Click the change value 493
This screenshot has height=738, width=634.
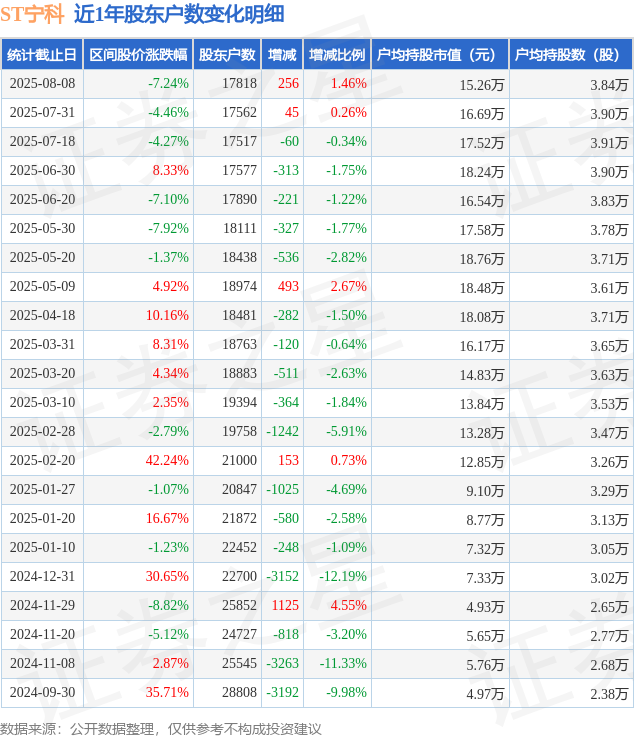pyautogui.click(x=289, y=287)
